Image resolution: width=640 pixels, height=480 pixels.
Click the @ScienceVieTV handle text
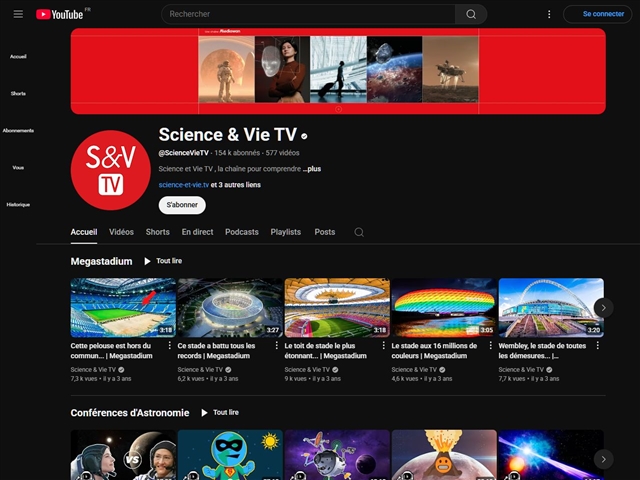tap(184, 153)
